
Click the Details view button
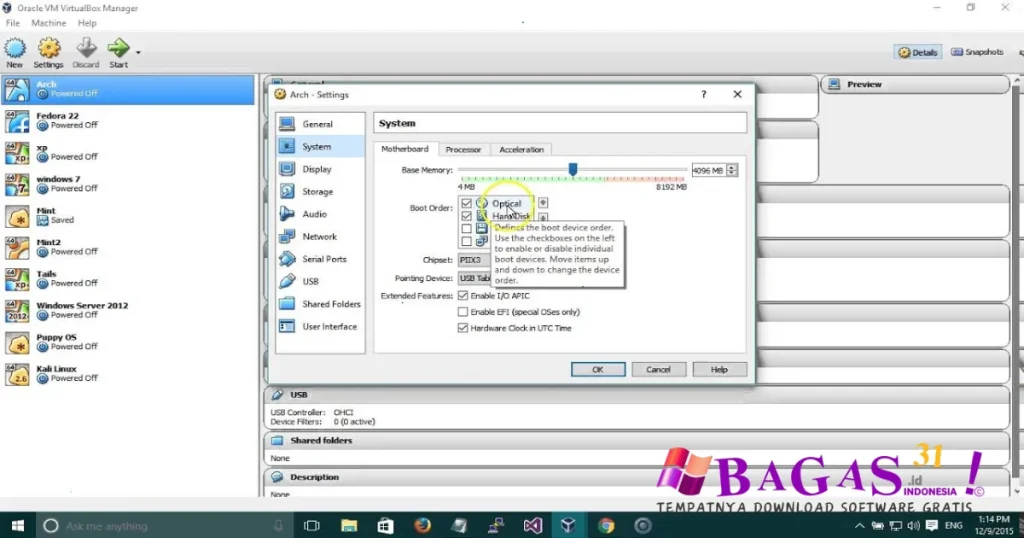(918, 52)
